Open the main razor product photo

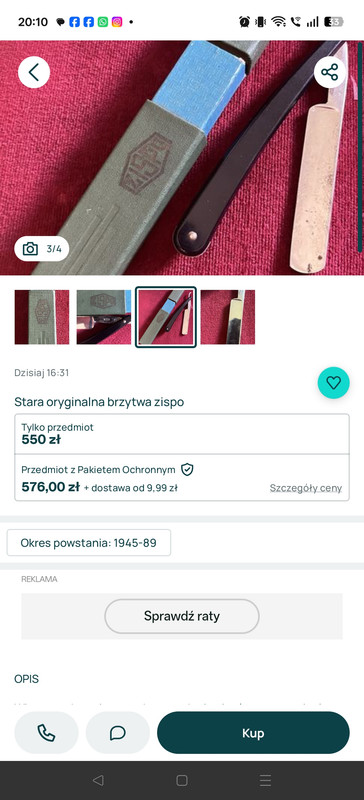182,158
